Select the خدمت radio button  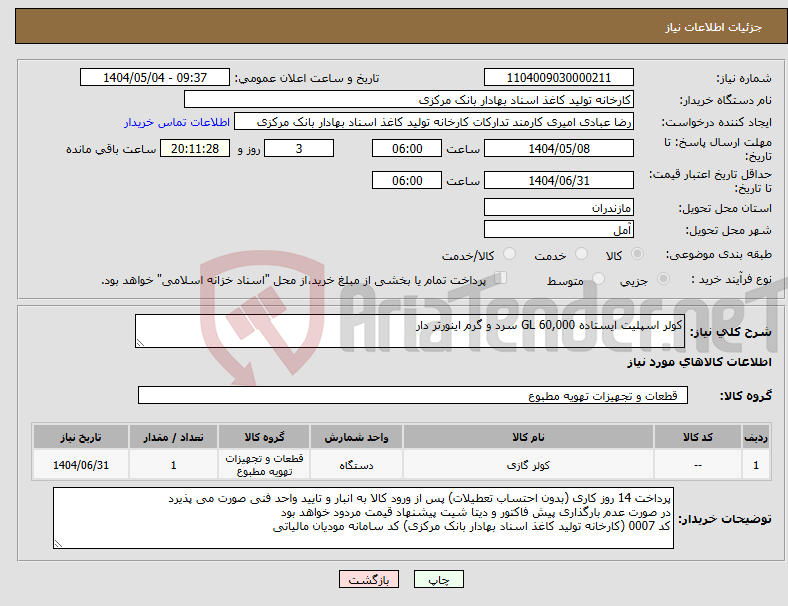pyautogui.click(x=581, y=254)
